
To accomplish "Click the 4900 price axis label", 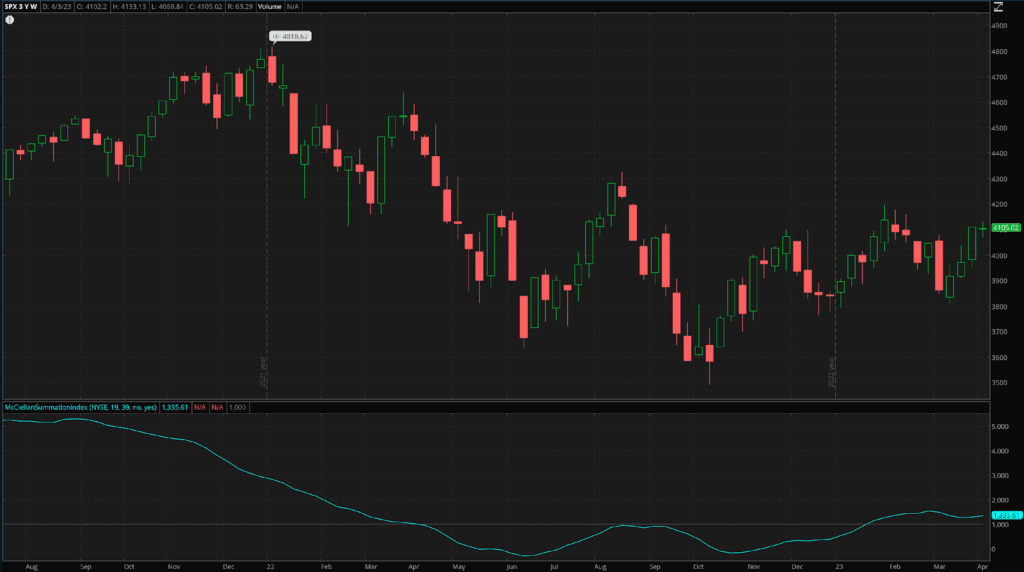I will 999,26.
